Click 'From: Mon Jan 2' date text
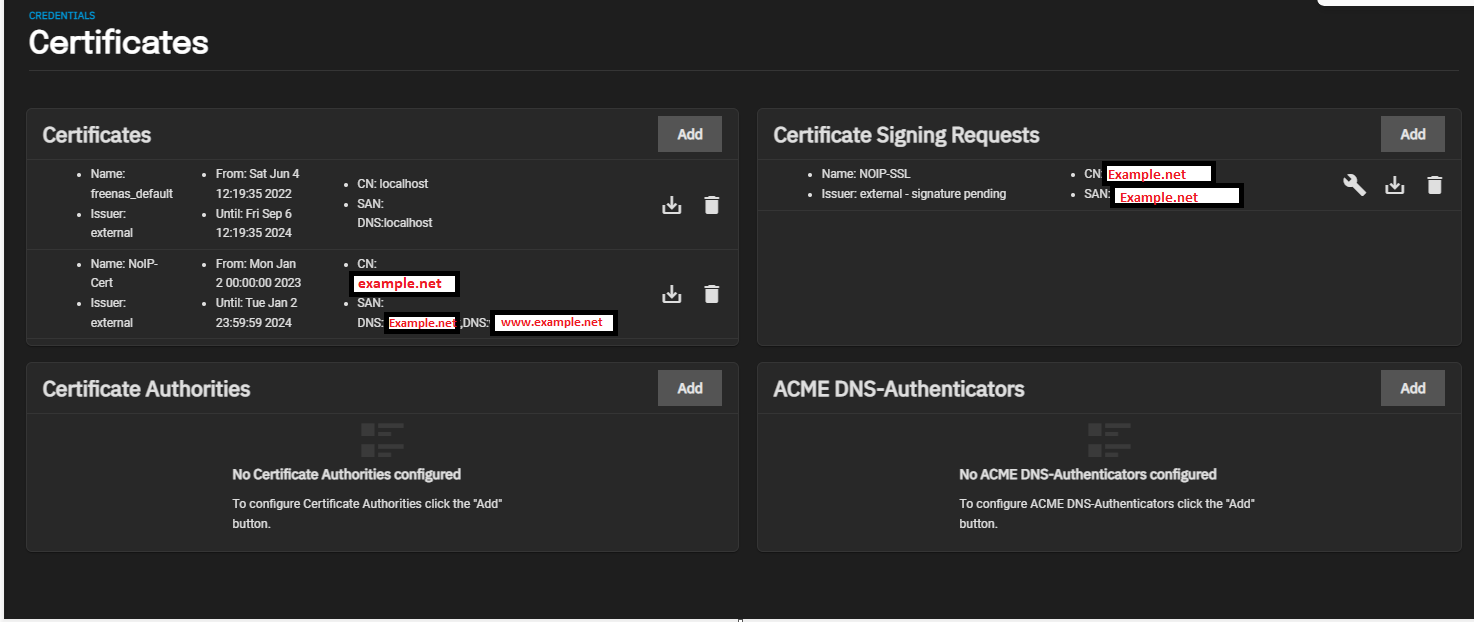 [x=258, y=273]
